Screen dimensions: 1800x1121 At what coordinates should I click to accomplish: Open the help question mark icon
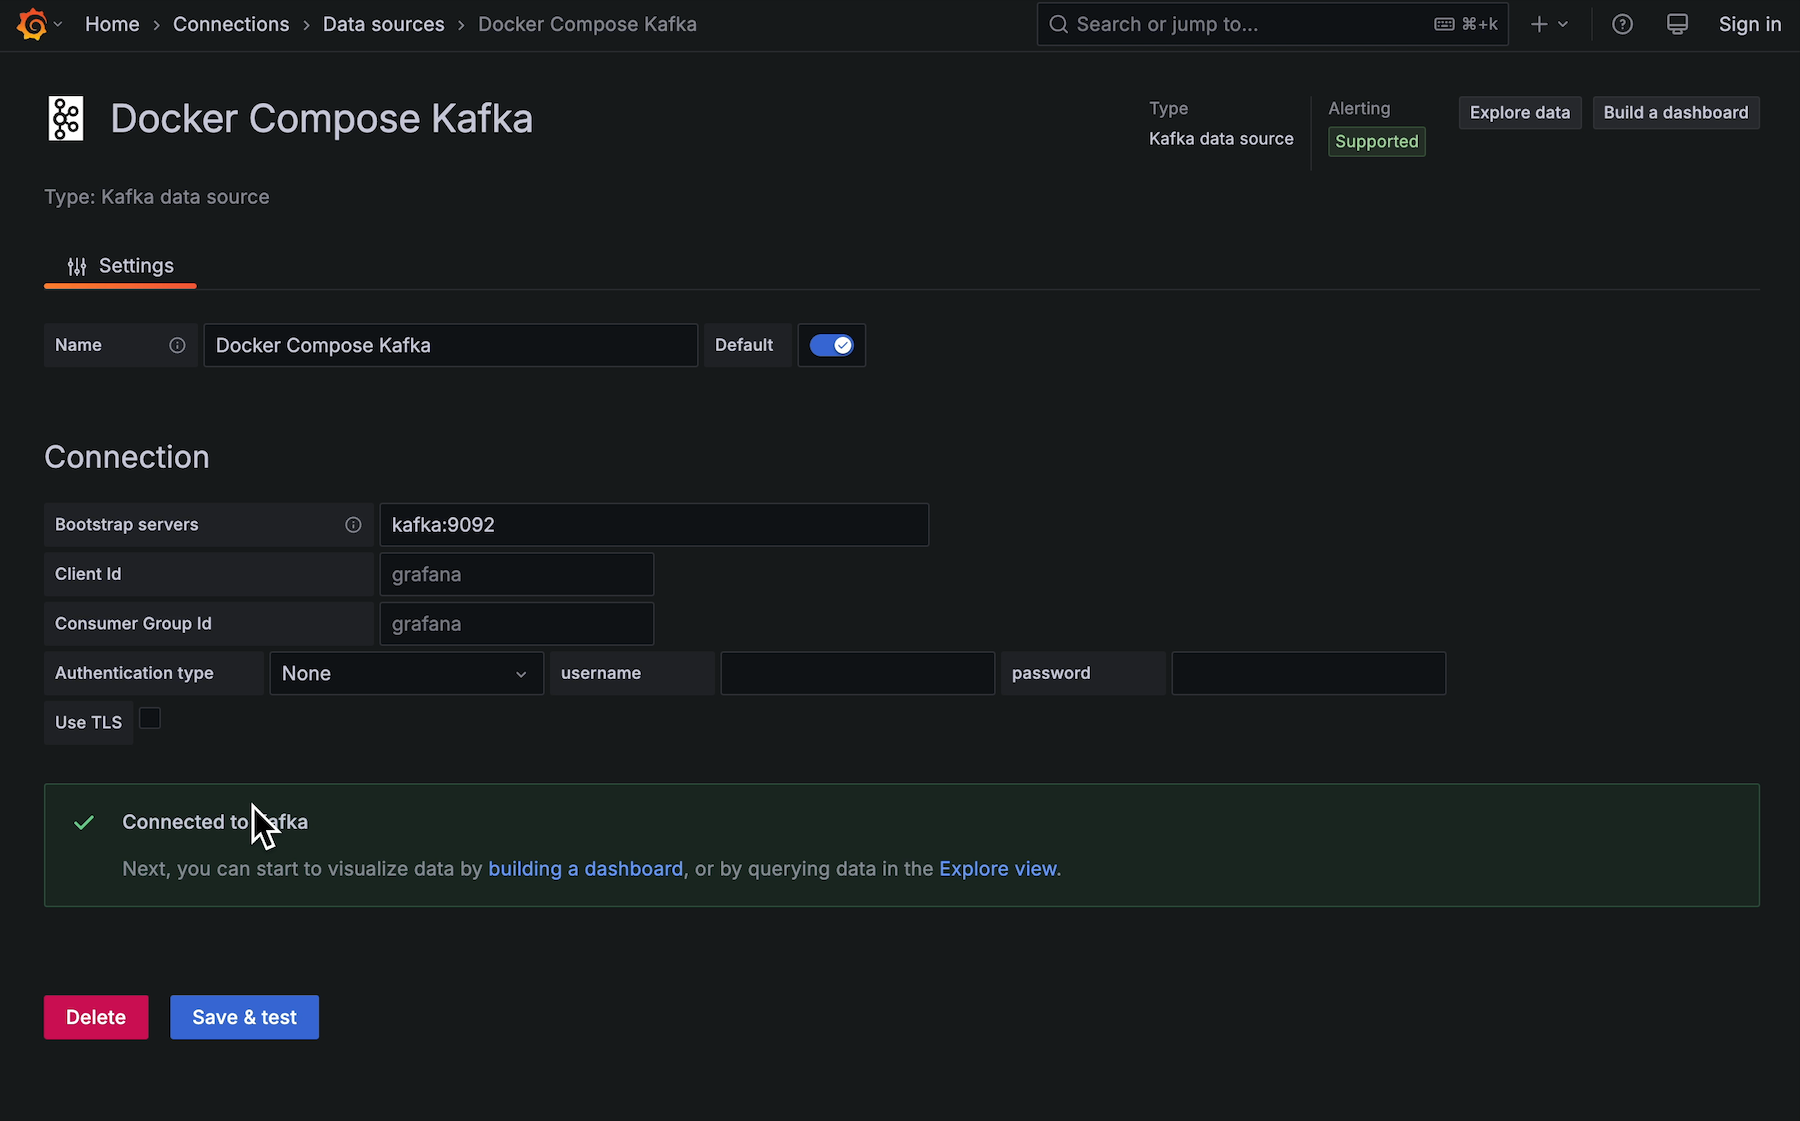pos(1622,24)
